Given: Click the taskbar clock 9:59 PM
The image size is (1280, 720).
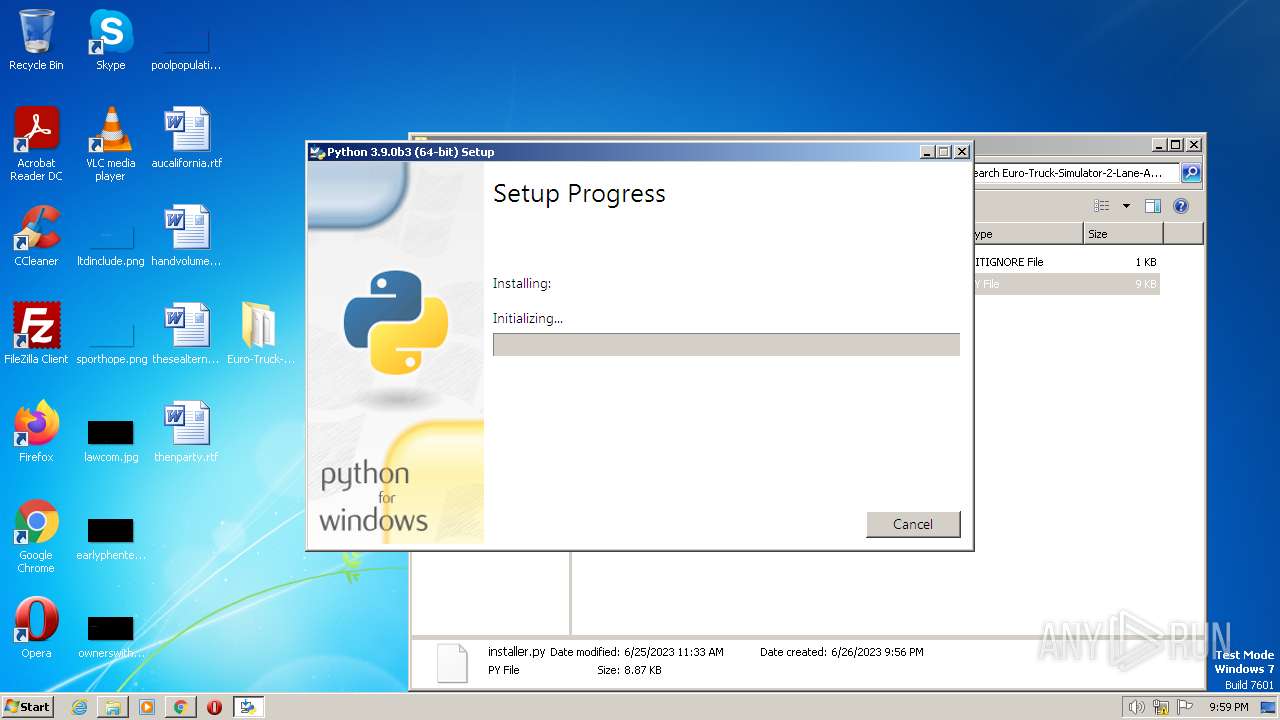Looking at the screenshot, I should click(x=1228, y=707).
